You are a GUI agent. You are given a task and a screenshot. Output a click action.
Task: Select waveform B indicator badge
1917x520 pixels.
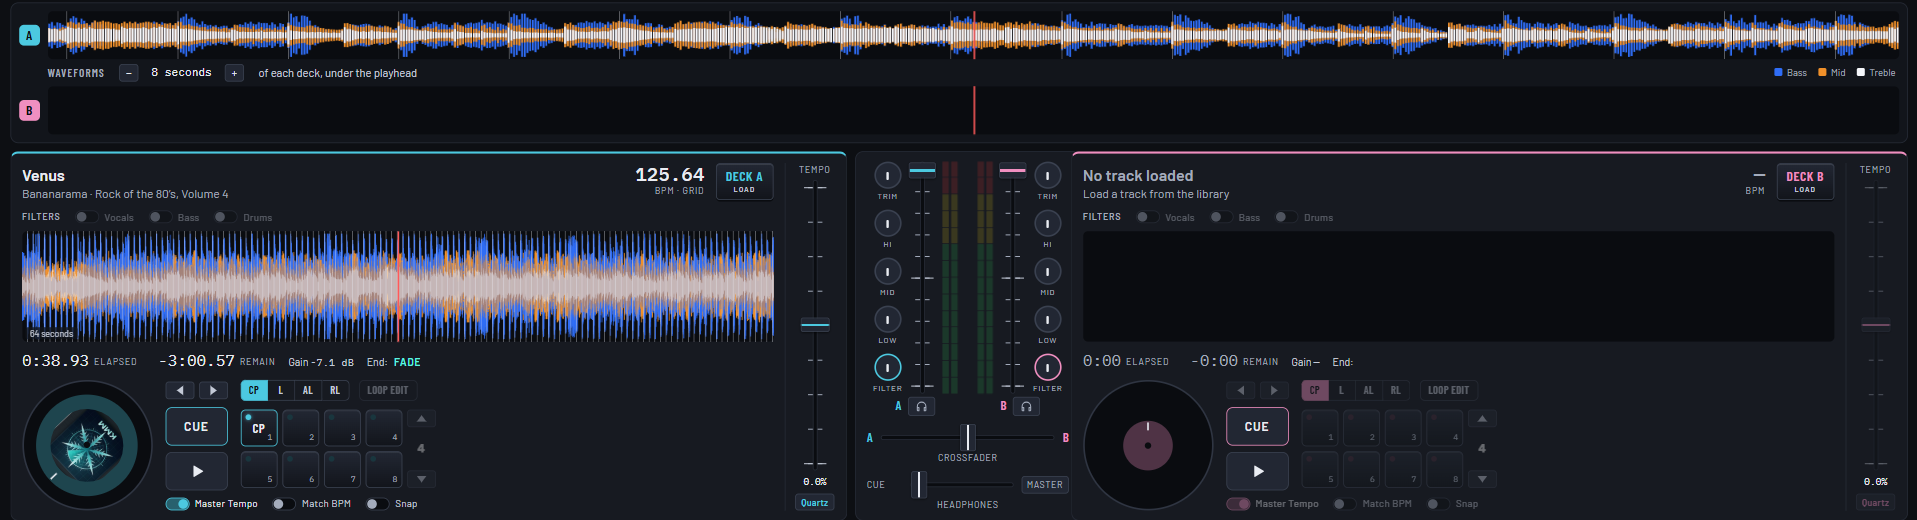tap(29, 110)
